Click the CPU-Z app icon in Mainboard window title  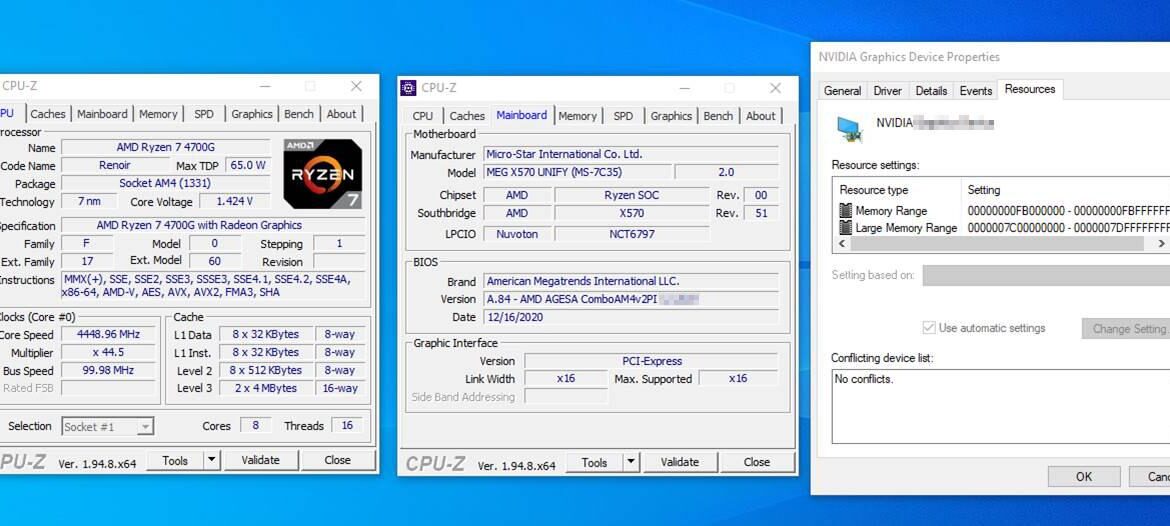click(x=408, y=87)
